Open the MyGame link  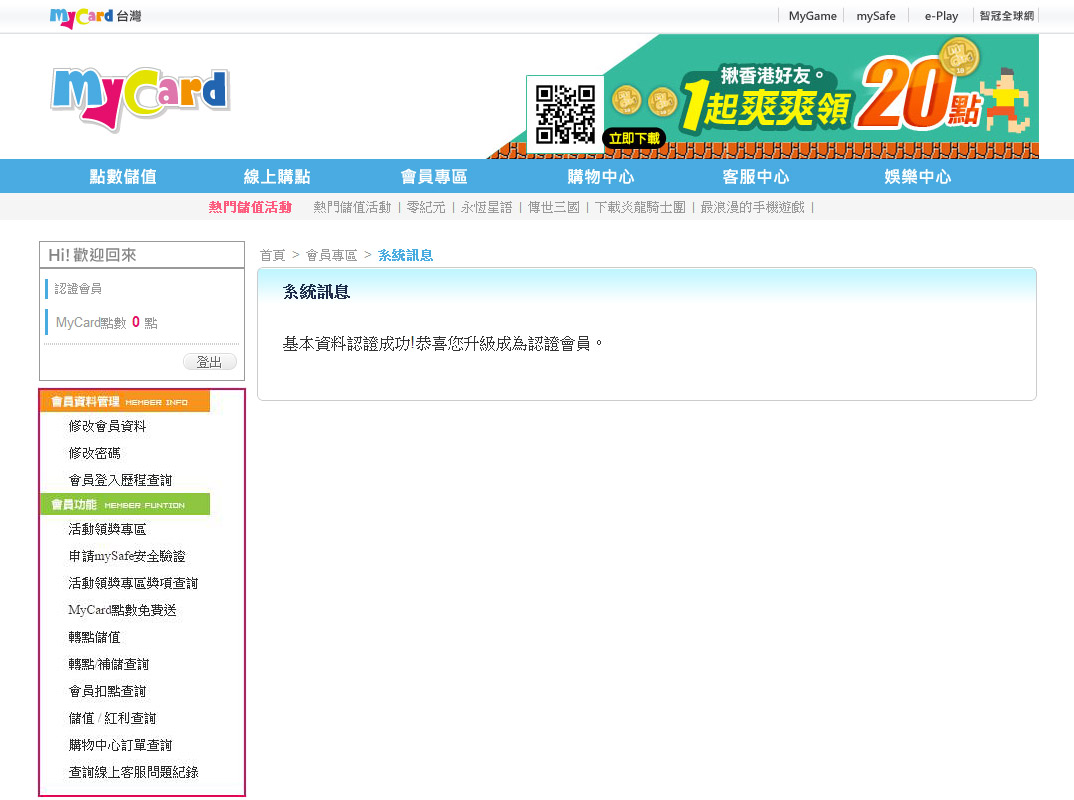pos(812,16)
